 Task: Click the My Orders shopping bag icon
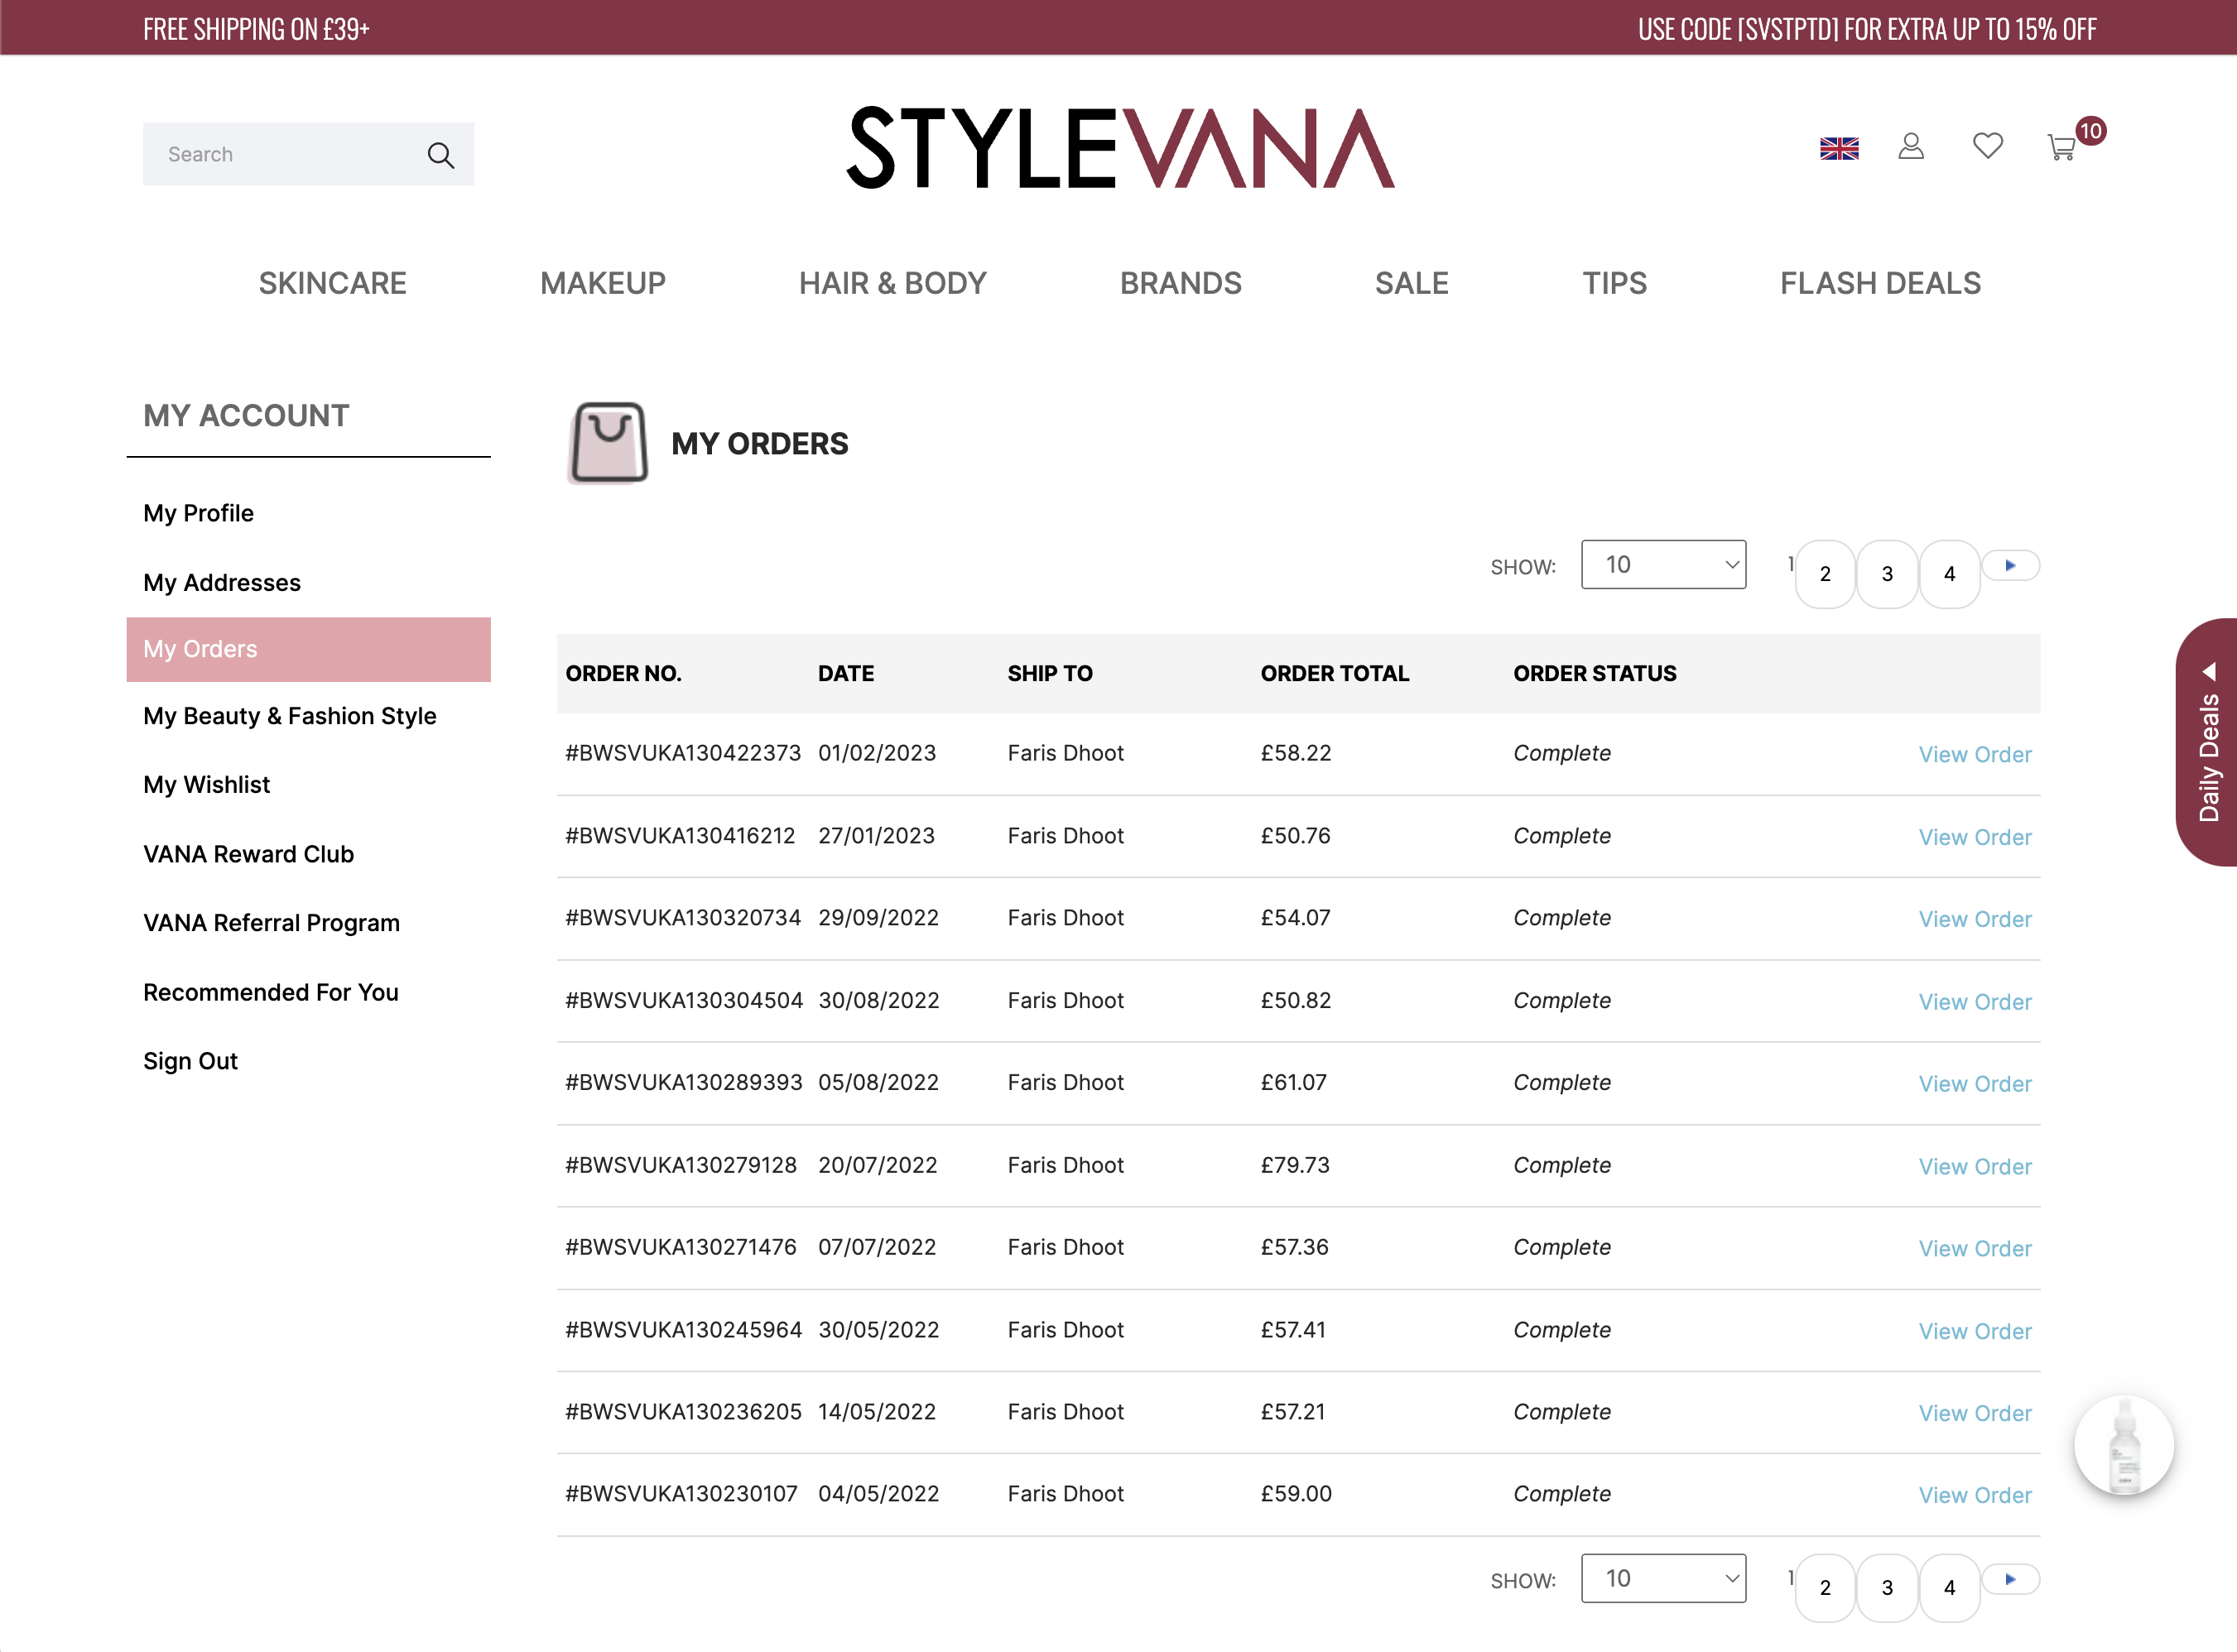[x=608, y=442]
